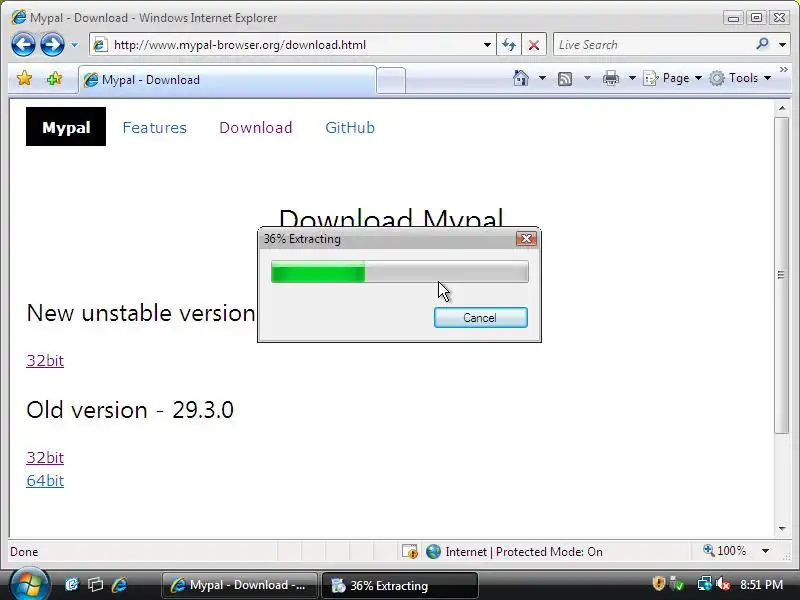Open the search provider options dropdown

(x=782, y=45)
